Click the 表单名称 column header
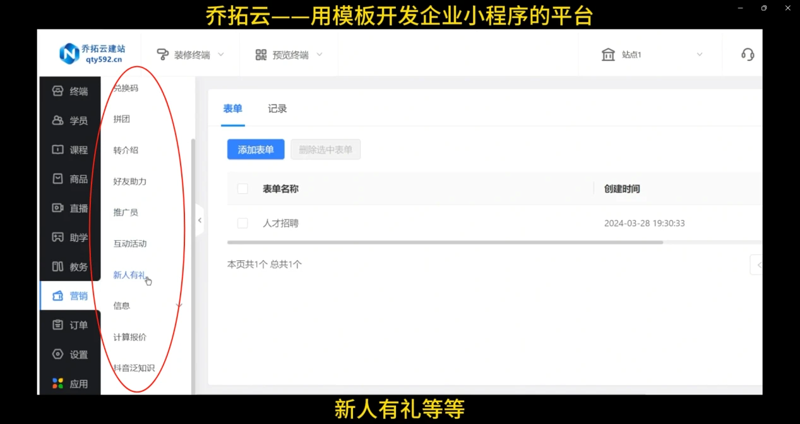This screenshot has height=424, width=800. click(281, 189)
